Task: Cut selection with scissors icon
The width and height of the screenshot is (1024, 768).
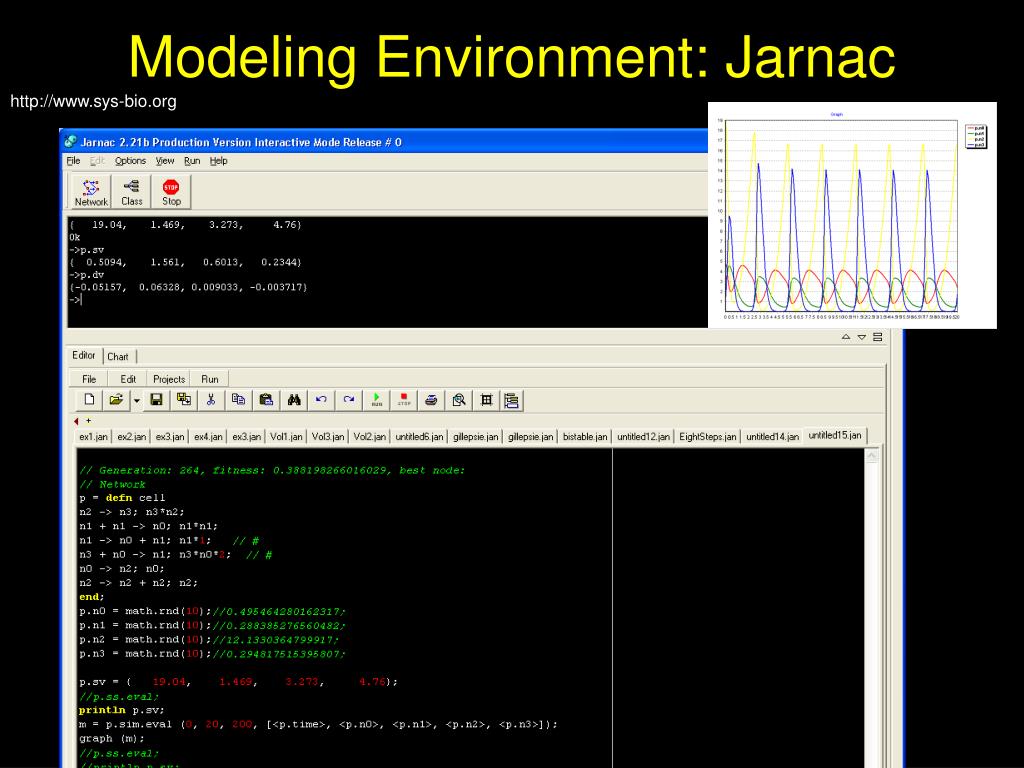Action: coord(211,400)
